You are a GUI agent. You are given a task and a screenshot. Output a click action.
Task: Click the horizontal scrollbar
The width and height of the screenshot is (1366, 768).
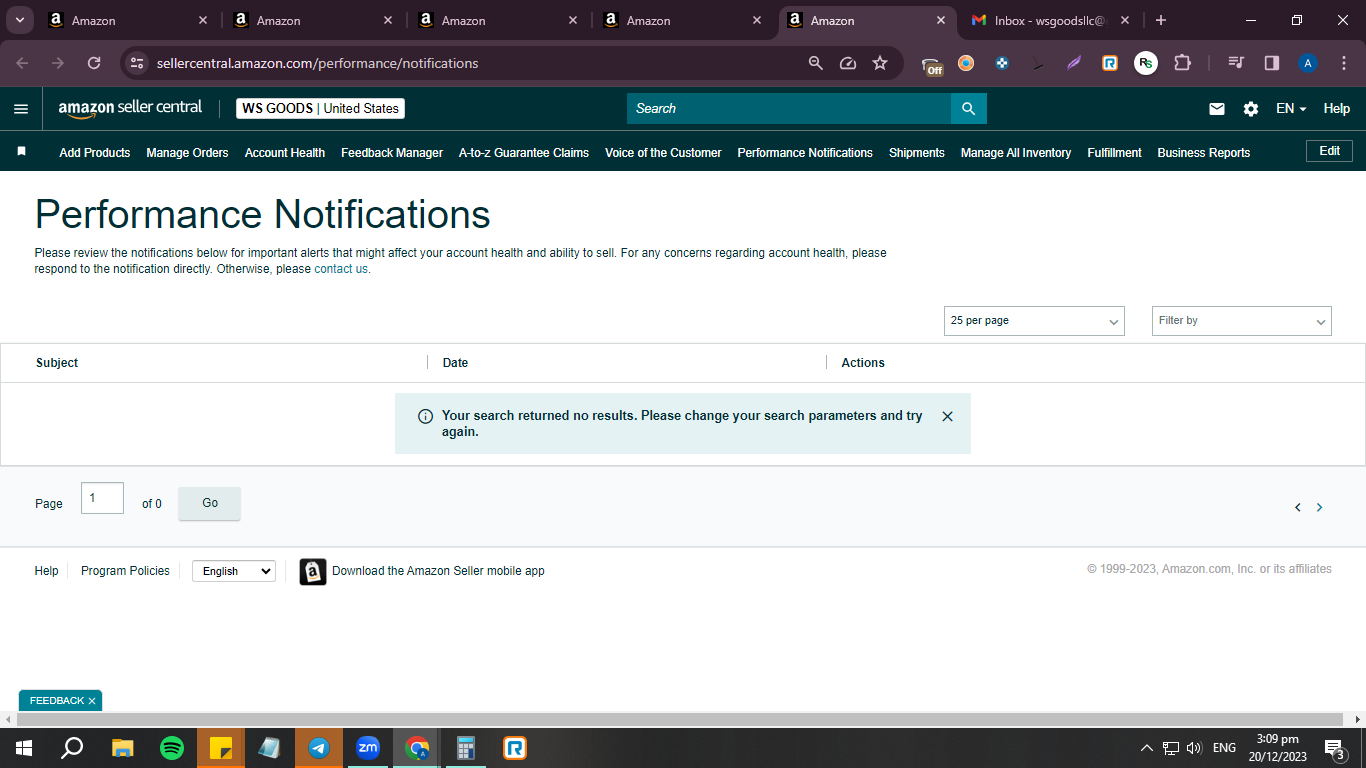pos(679,720)
